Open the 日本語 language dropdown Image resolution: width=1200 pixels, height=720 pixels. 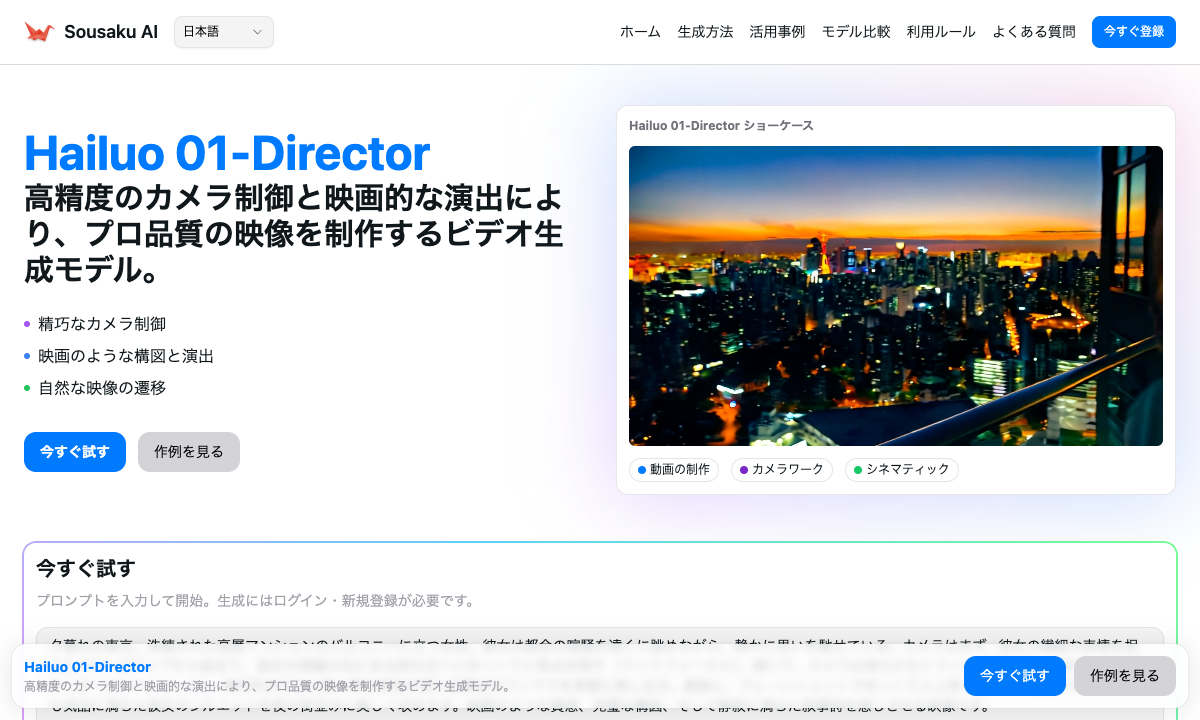pyautogui.click(x=224, y=32)
